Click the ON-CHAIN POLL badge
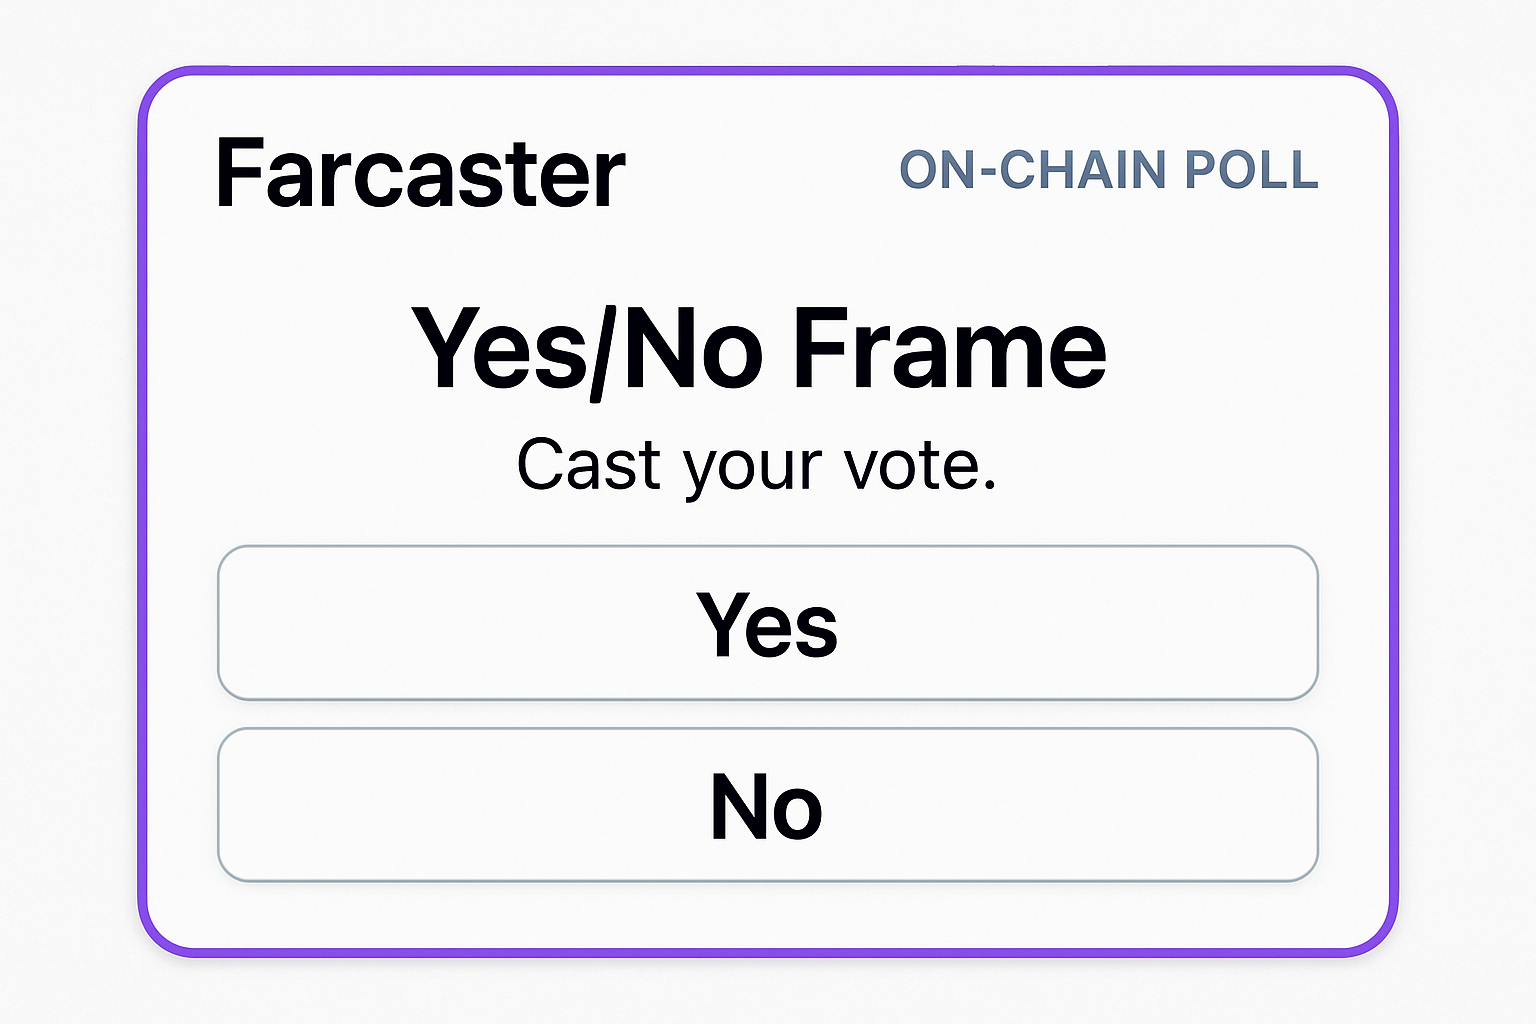Image resolution: width=1536 pixels, height=1024 pixels. pyautogui.click(x=1108, y=170)
